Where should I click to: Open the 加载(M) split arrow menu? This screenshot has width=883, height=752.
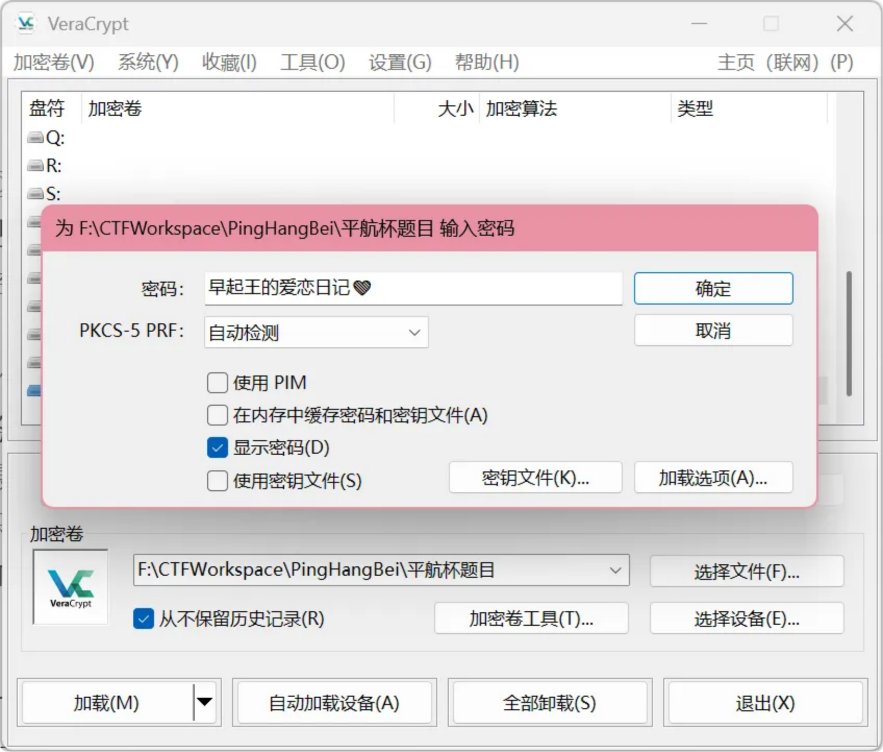(204, 702)
